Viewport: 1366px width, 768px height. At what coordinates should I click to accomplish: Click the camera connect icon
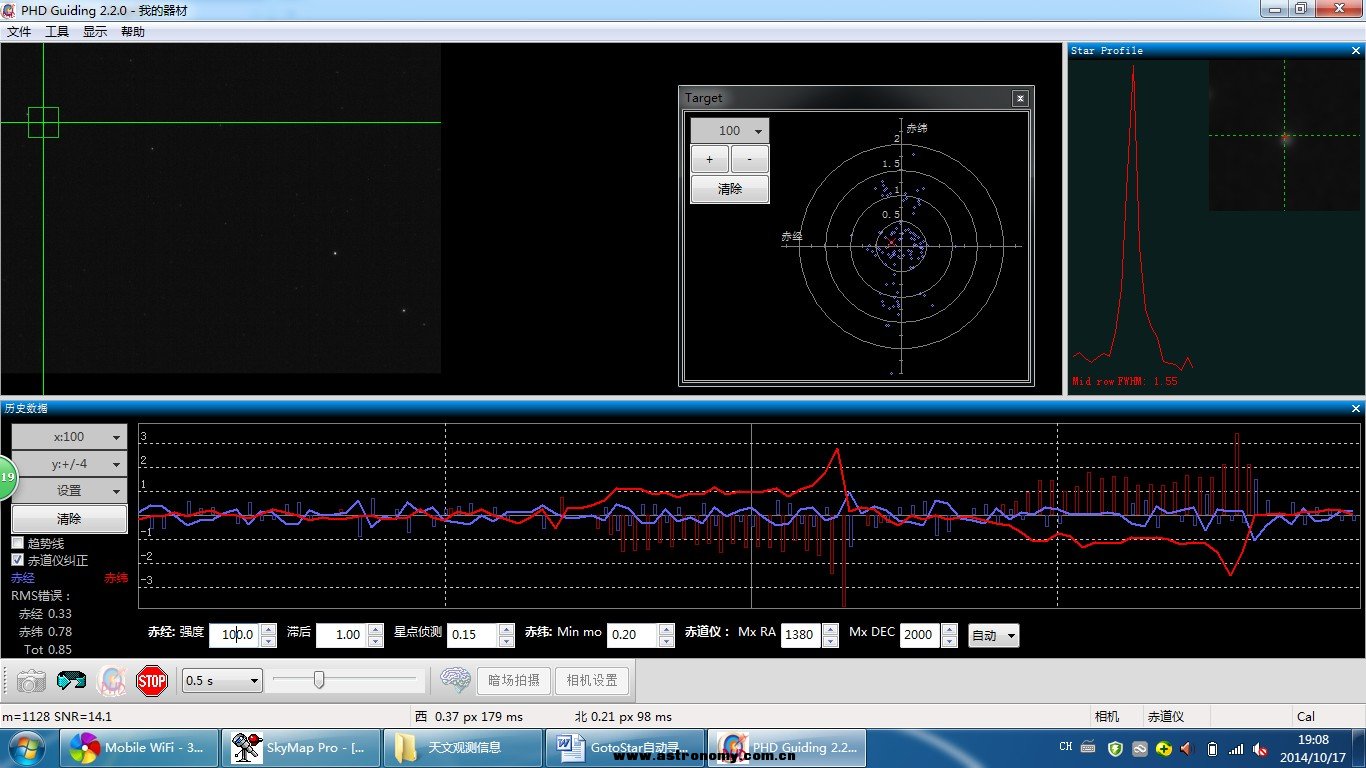(x=32, y=681)
